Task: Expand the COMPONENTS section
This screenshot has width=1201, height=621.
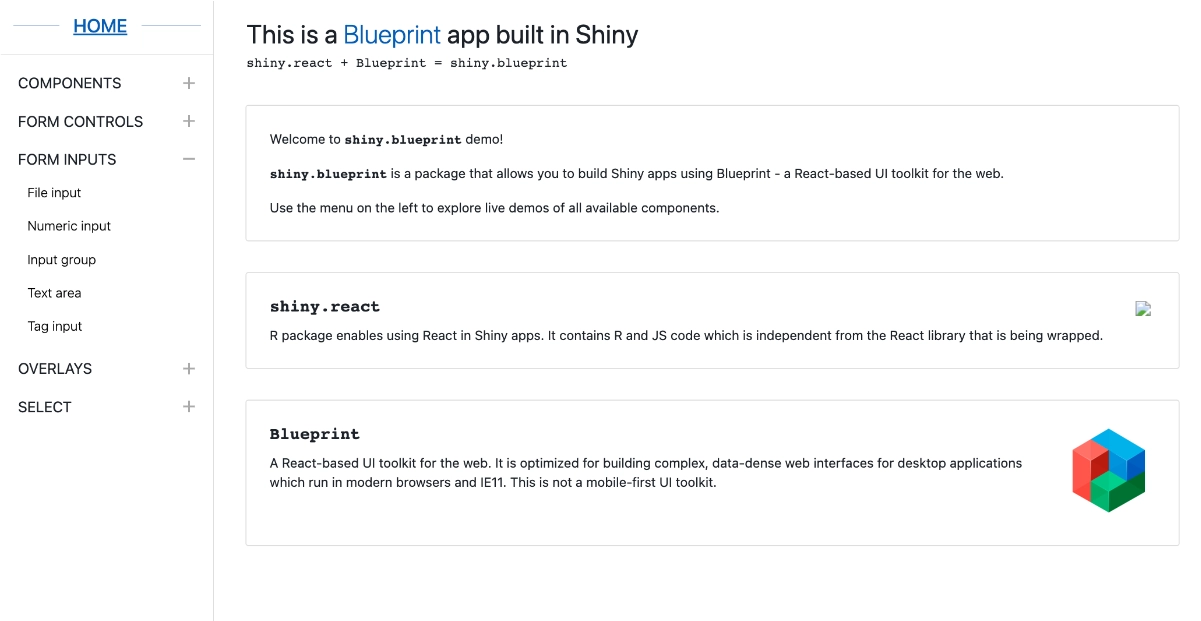Action: point(188,83)
